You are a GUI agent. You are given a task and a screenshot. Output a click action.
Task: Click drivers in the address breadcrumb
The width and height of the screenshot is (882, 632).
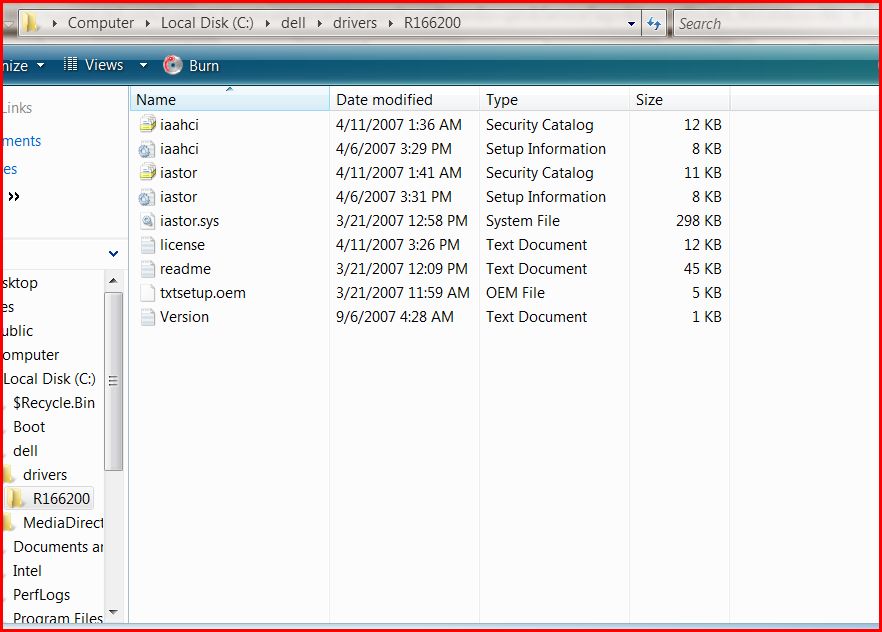click(x=355, y=23)
